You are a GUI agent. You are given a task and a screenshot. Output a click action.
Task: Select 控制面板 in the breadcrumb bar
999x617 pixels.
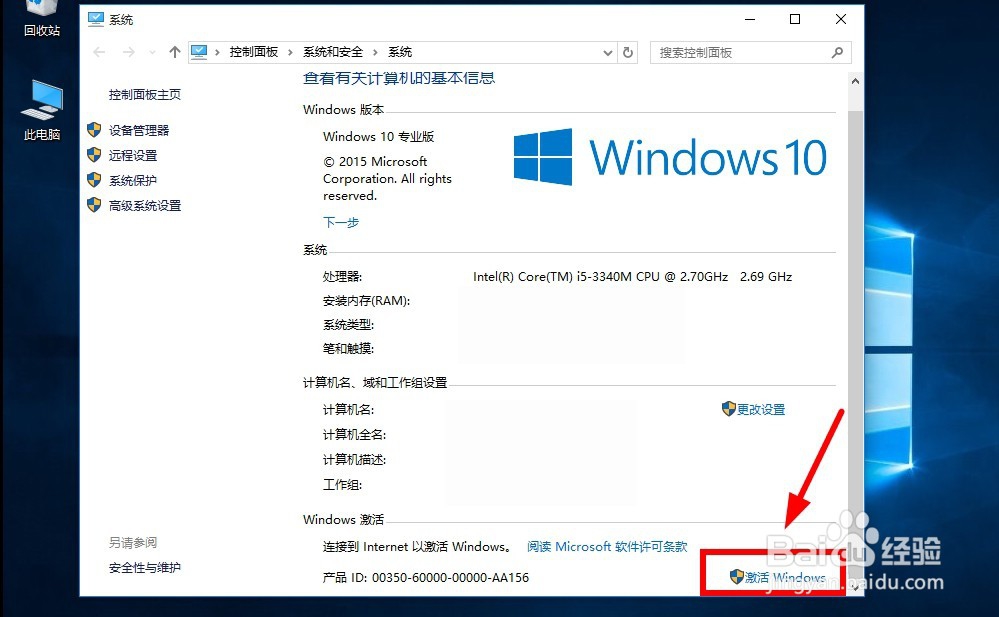[x=254, y=51]
